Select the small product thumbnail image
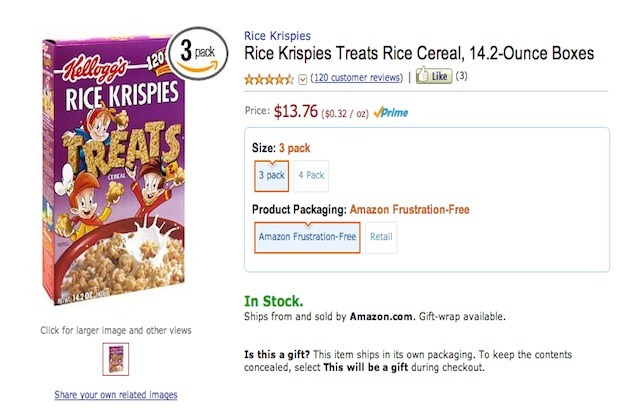The image size is (618, 412). (x=116, y=358)
